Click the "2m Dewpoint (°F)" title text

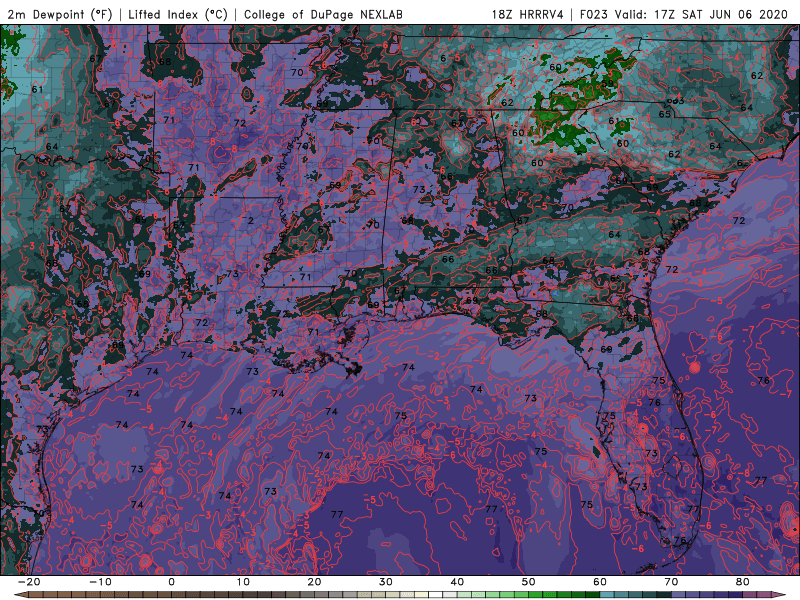59,15
